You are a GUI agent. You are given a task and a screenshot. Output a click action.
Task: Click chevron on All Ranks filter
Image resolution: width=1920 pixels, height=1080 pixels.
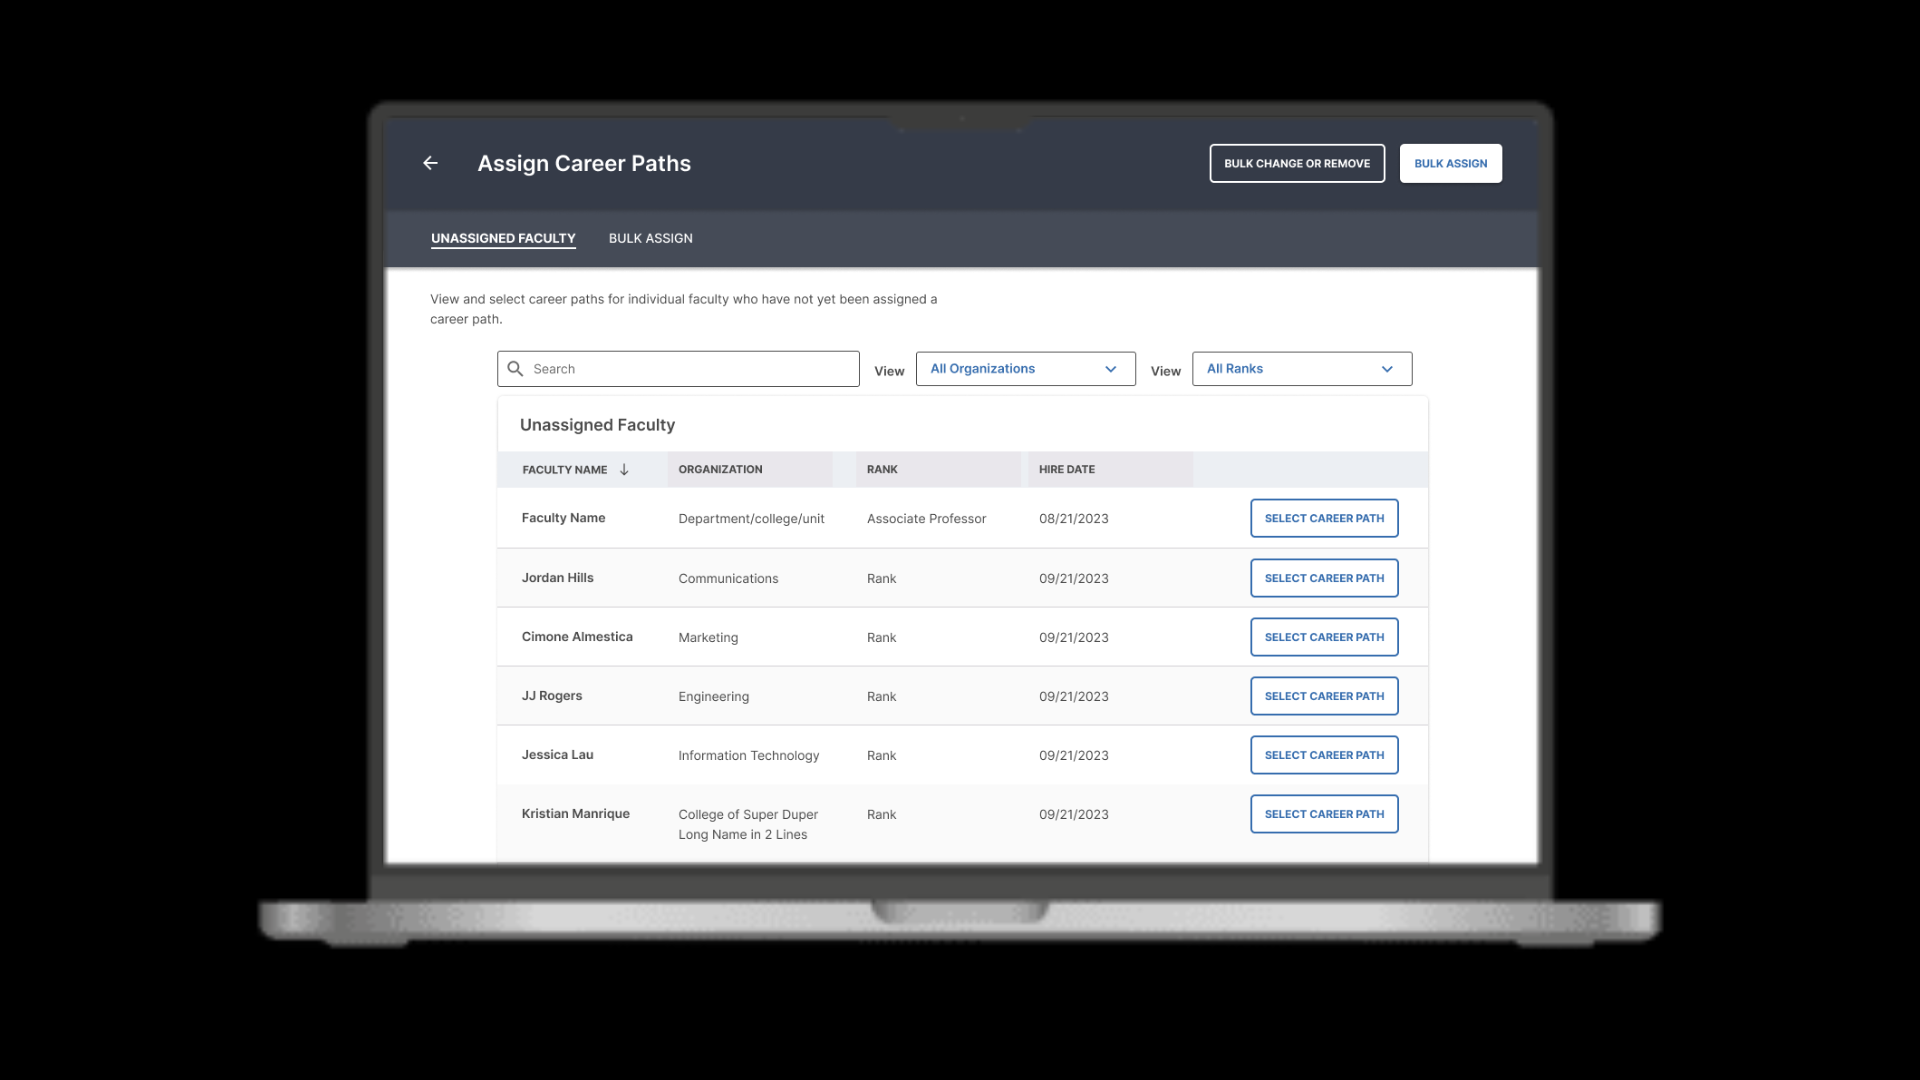tap(1387, 369)
